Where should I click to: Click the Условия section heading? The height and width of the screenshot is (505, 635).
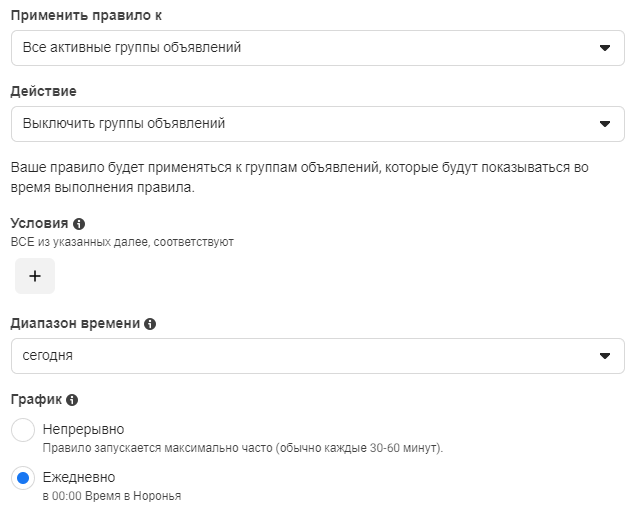point(39,223)
